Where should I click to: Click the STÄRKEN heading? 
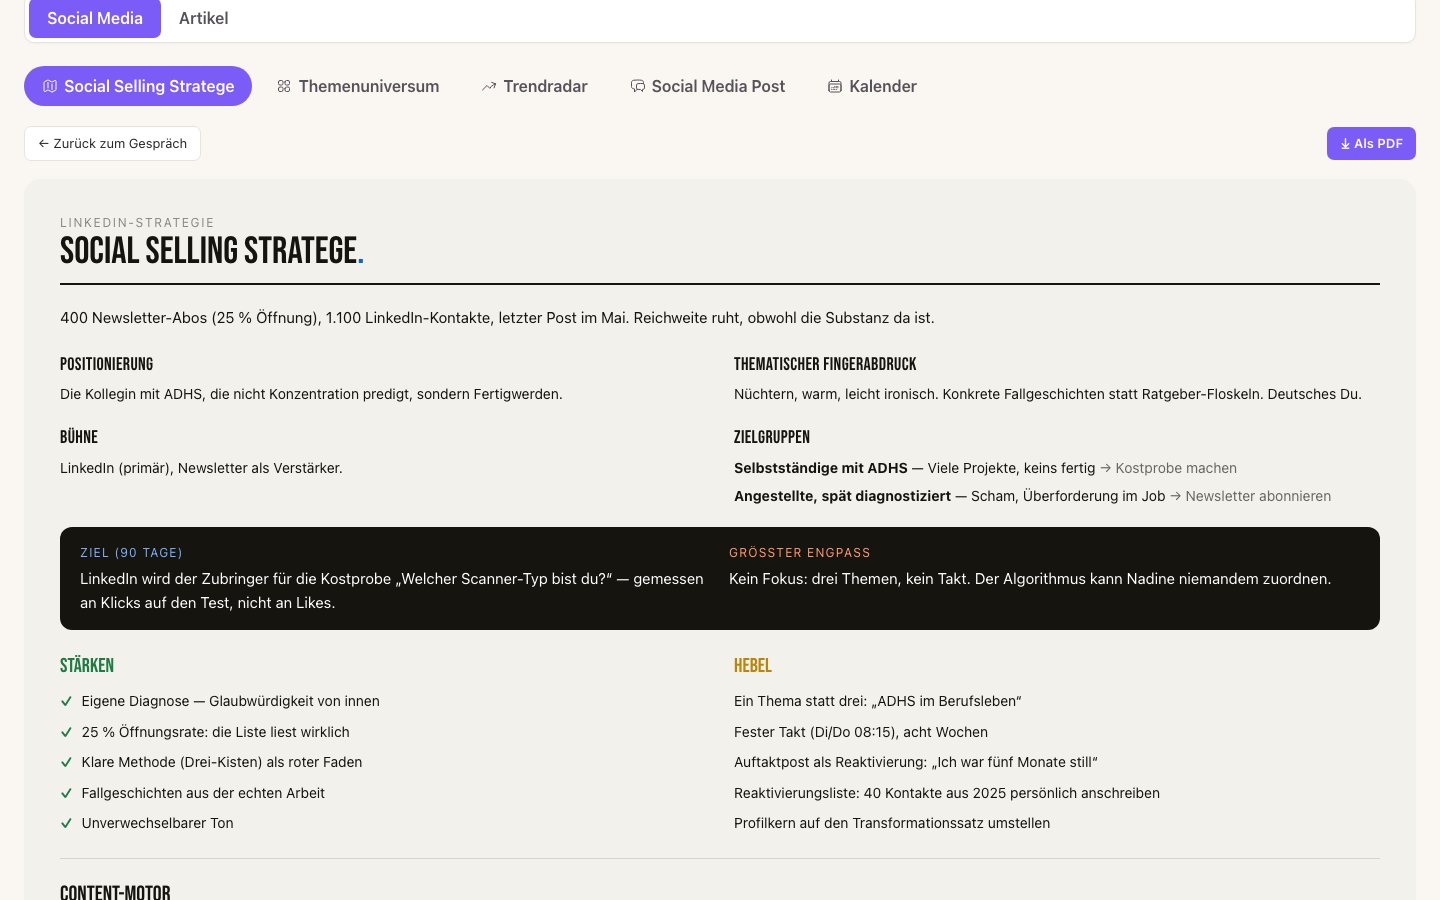pos(87,666)
